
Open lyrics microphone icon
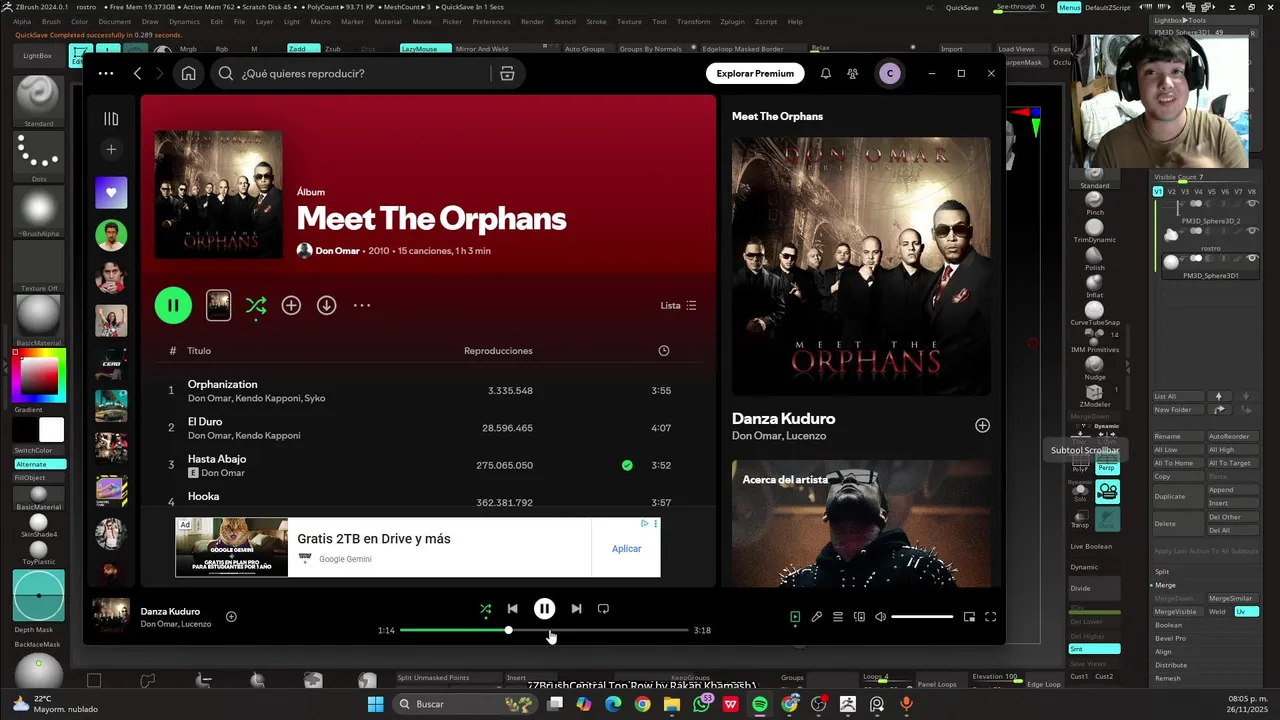816,617
